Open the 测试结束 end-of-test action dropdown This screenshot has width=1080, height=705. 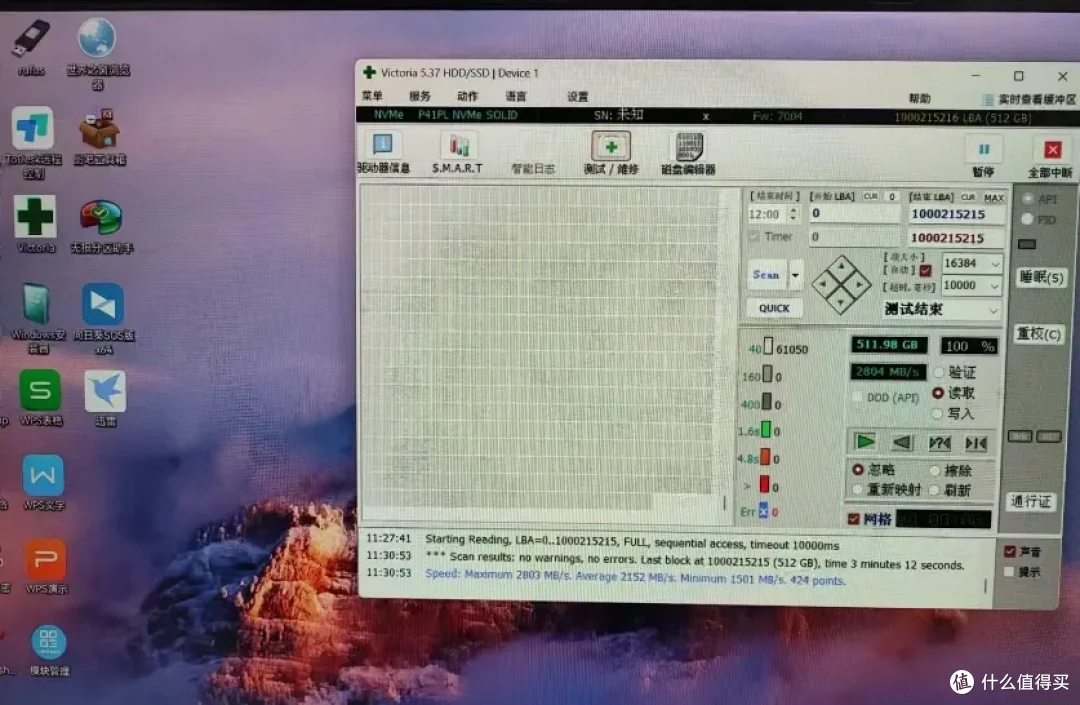point(994,309)
